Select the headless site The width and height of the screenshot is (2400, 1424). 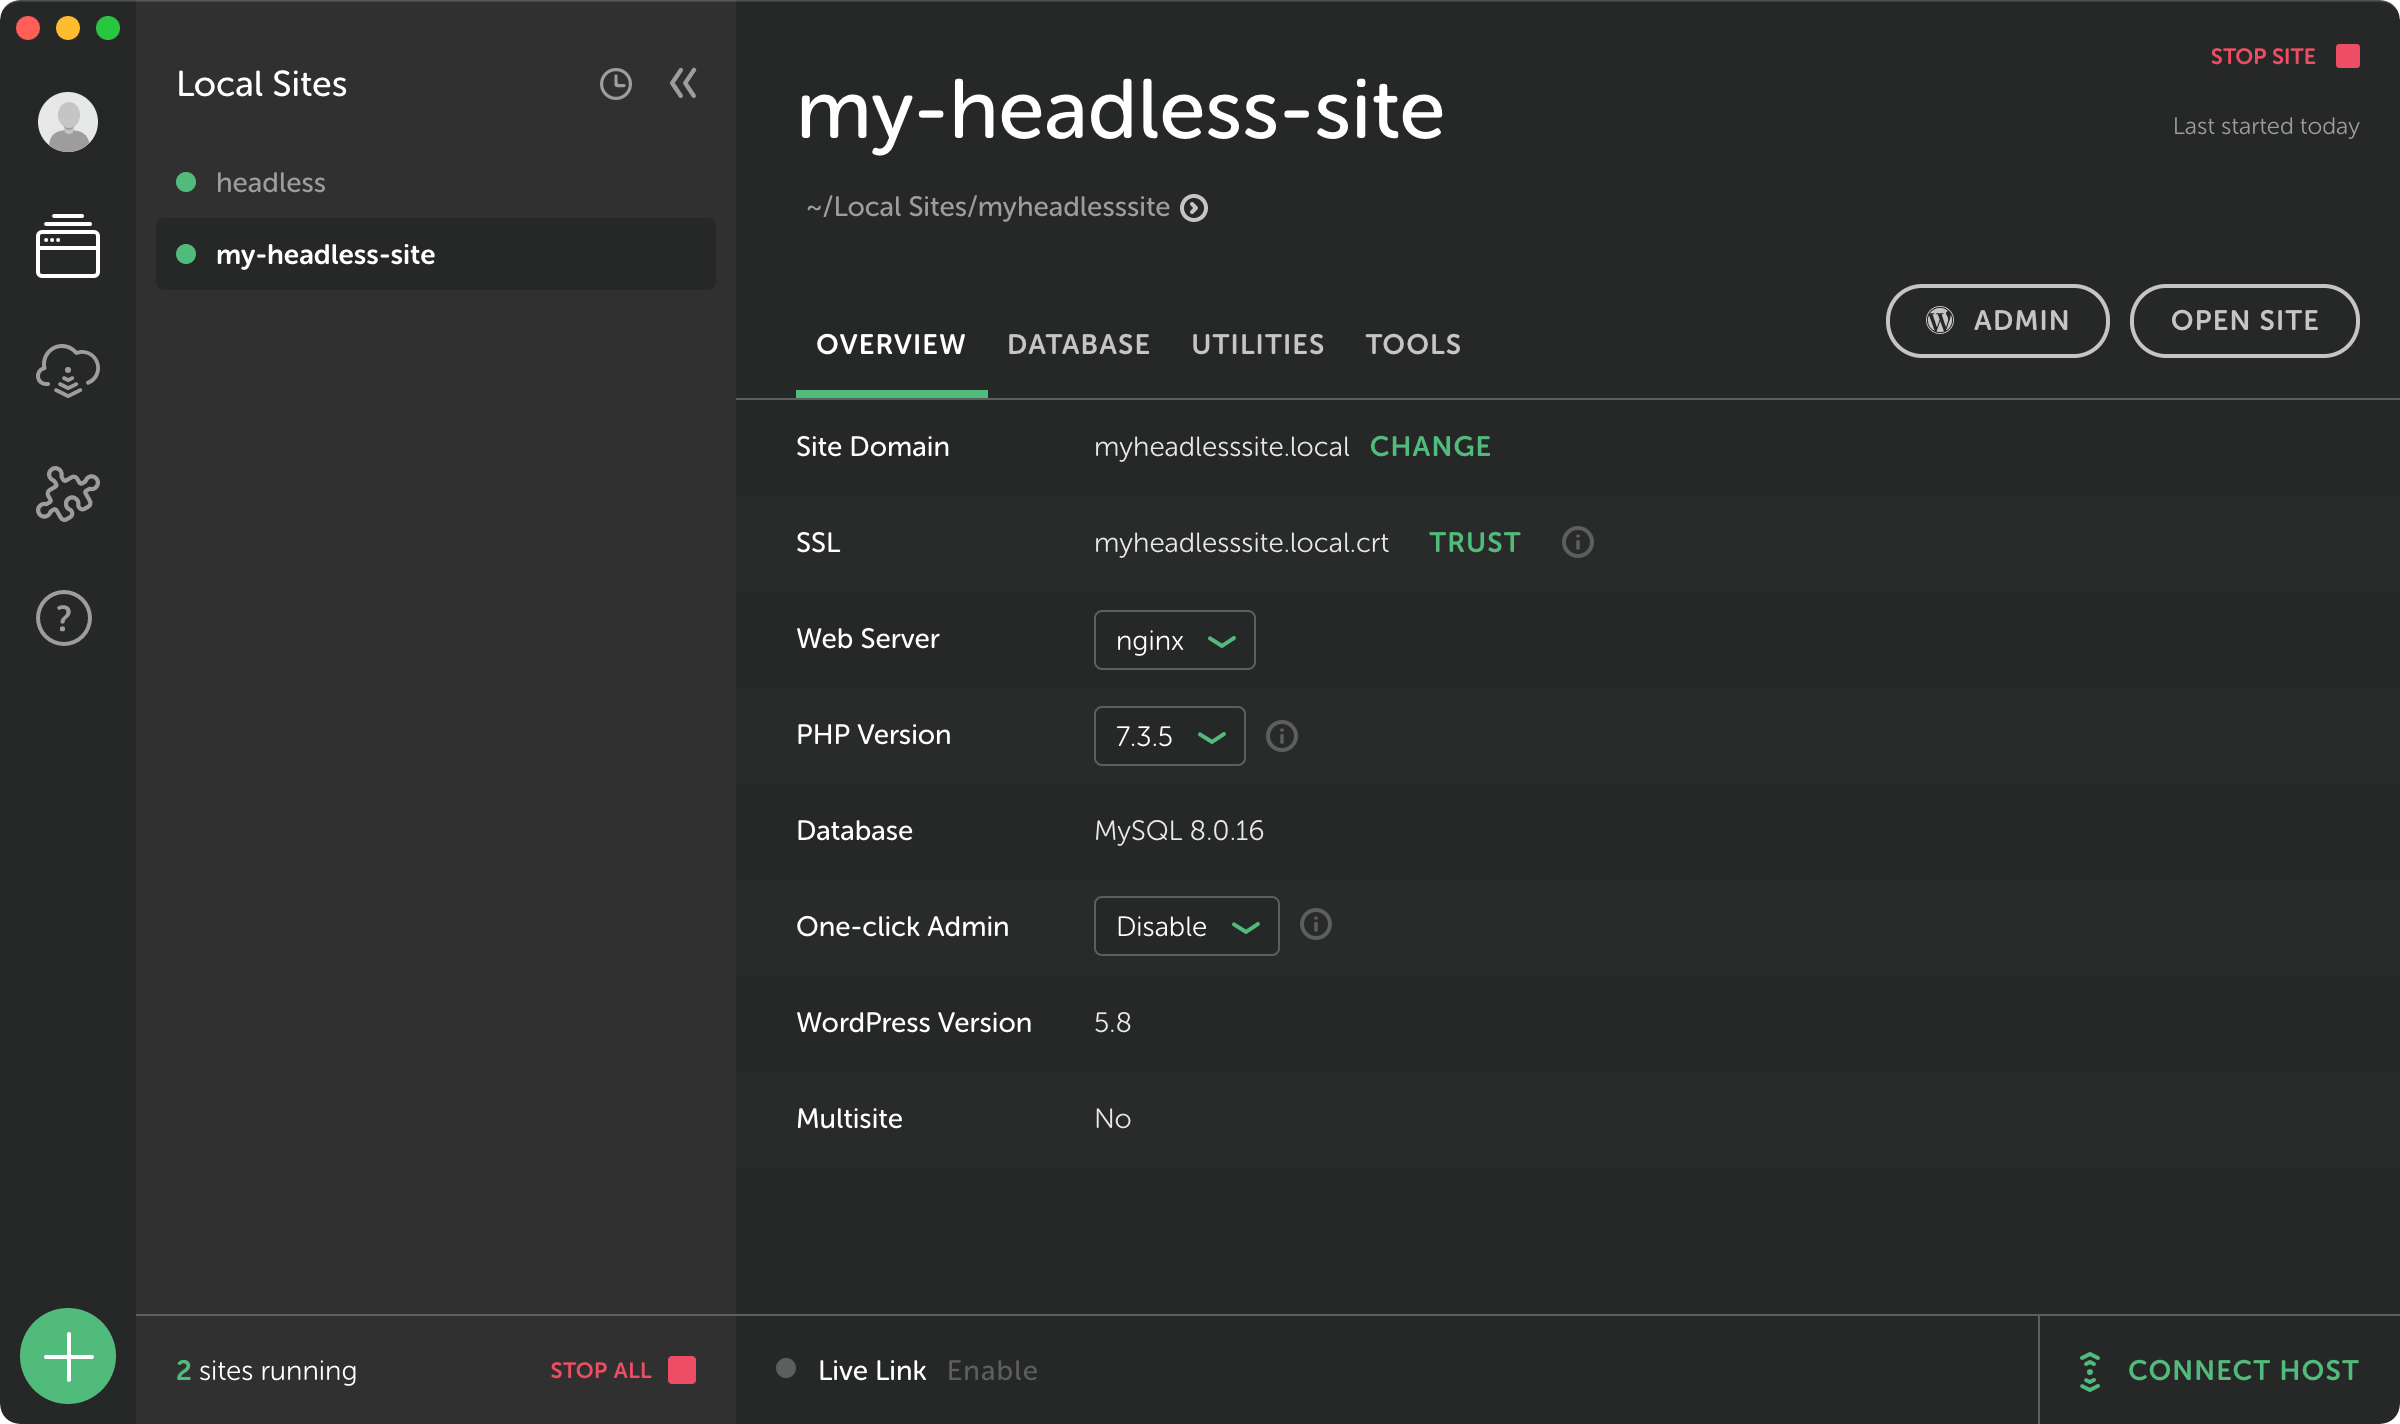click(436, 182)
